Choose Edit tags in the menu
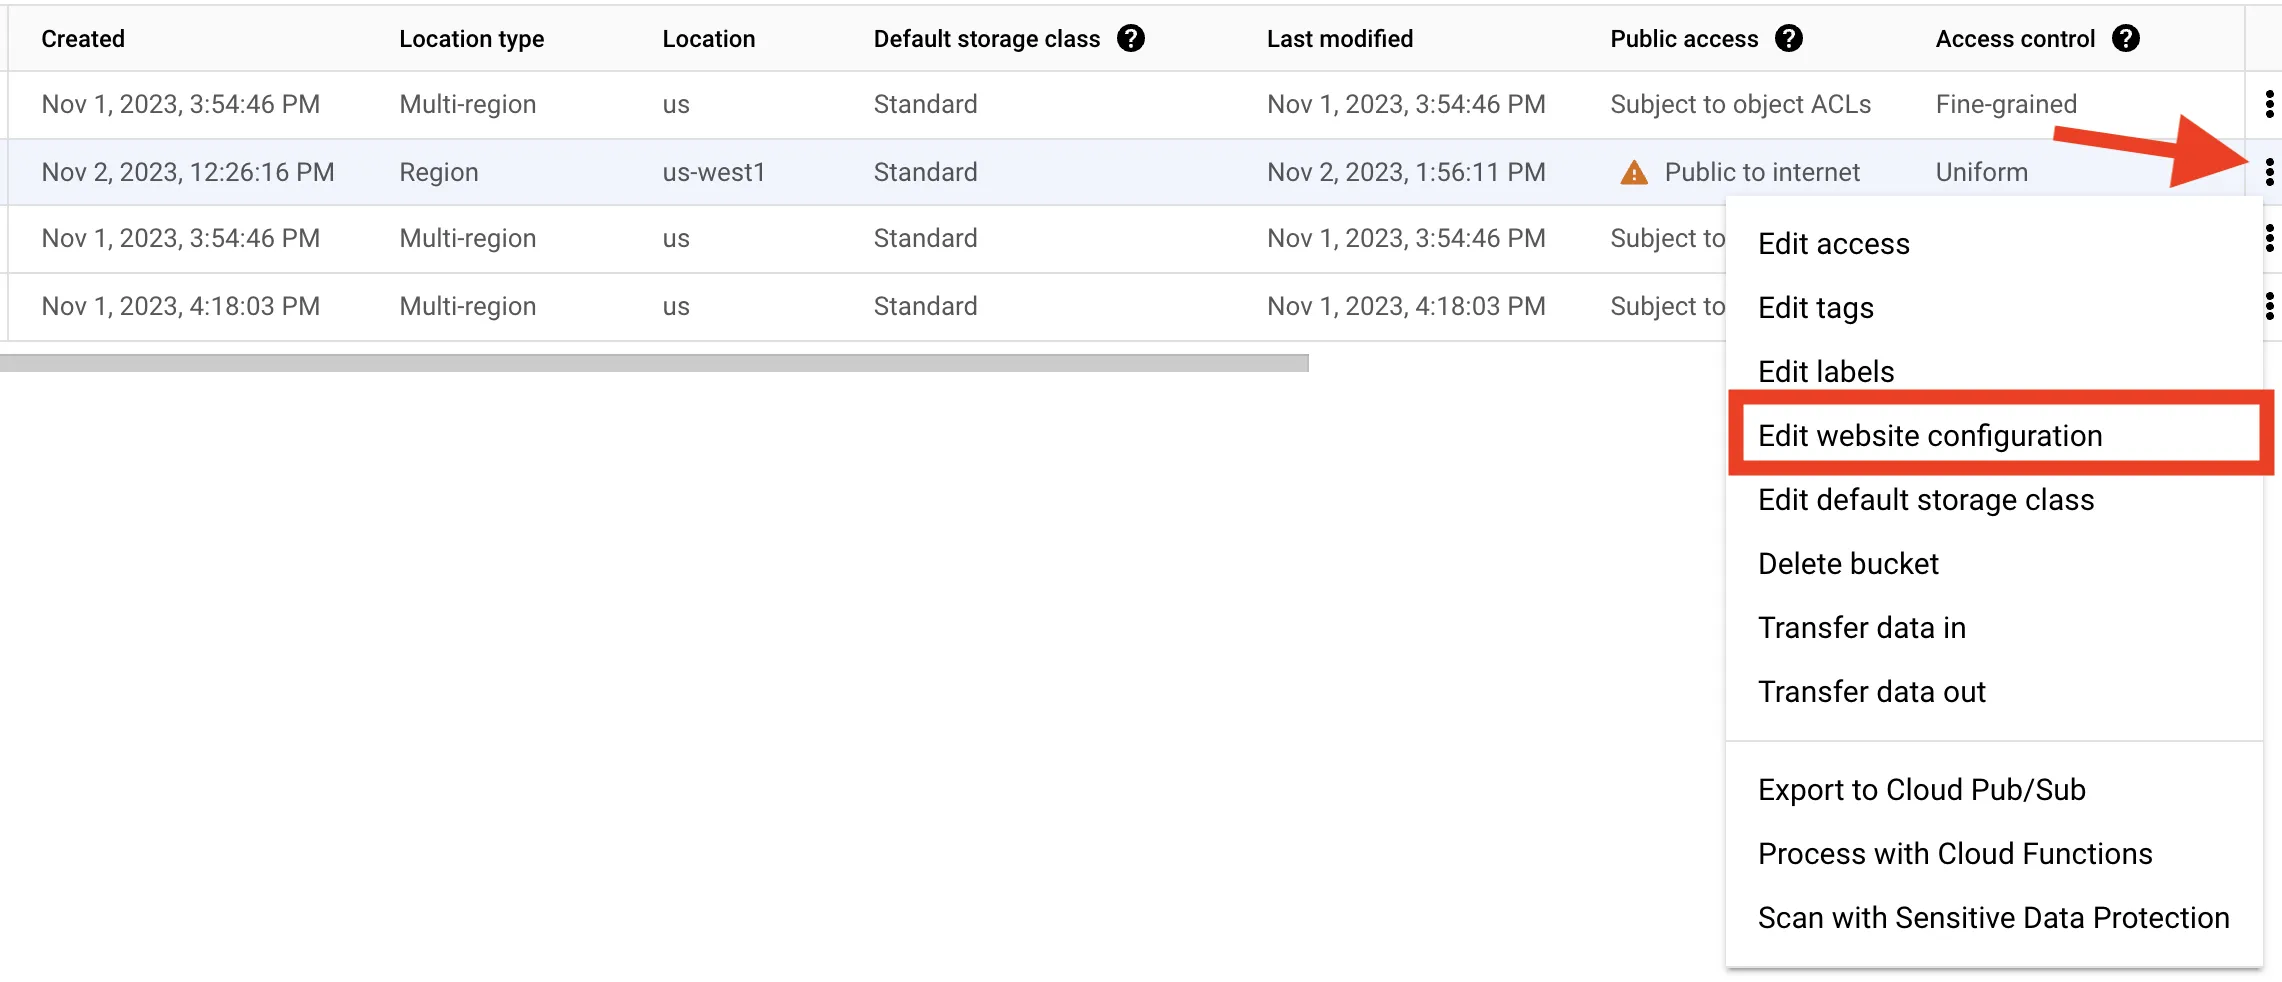Screen dimensions: 2282x982 (1815, 308)
